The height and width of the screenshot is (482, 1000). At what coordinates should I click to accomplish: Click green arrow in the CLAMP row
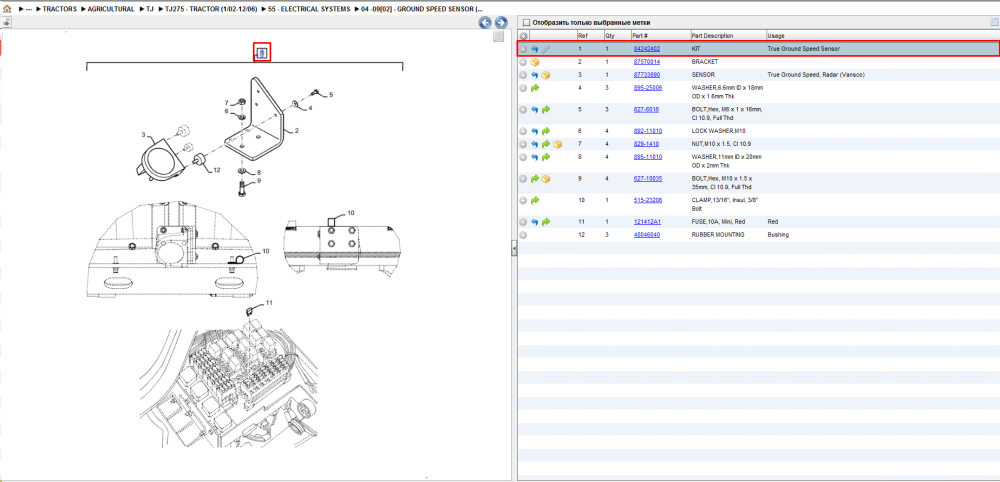535,200
